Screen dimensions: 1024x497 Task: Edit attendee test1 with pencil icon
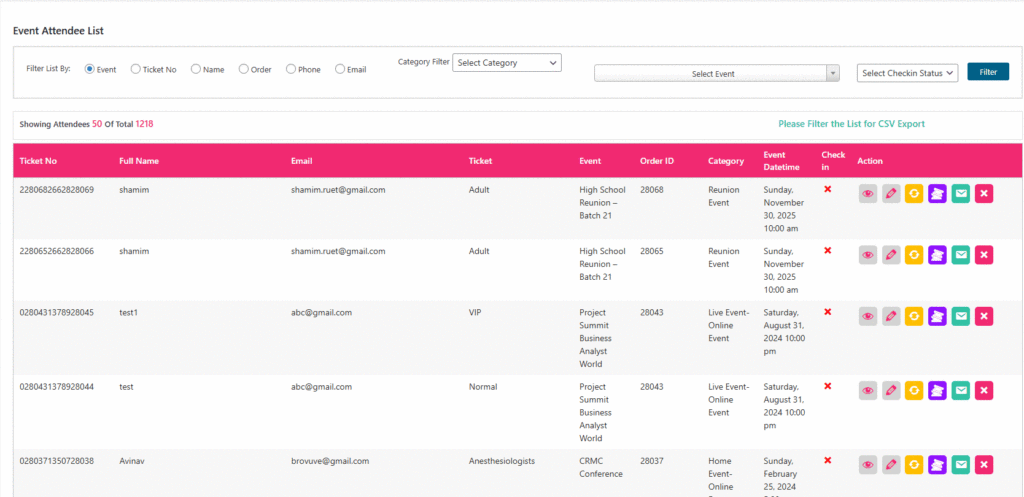(x=891, y=316)
